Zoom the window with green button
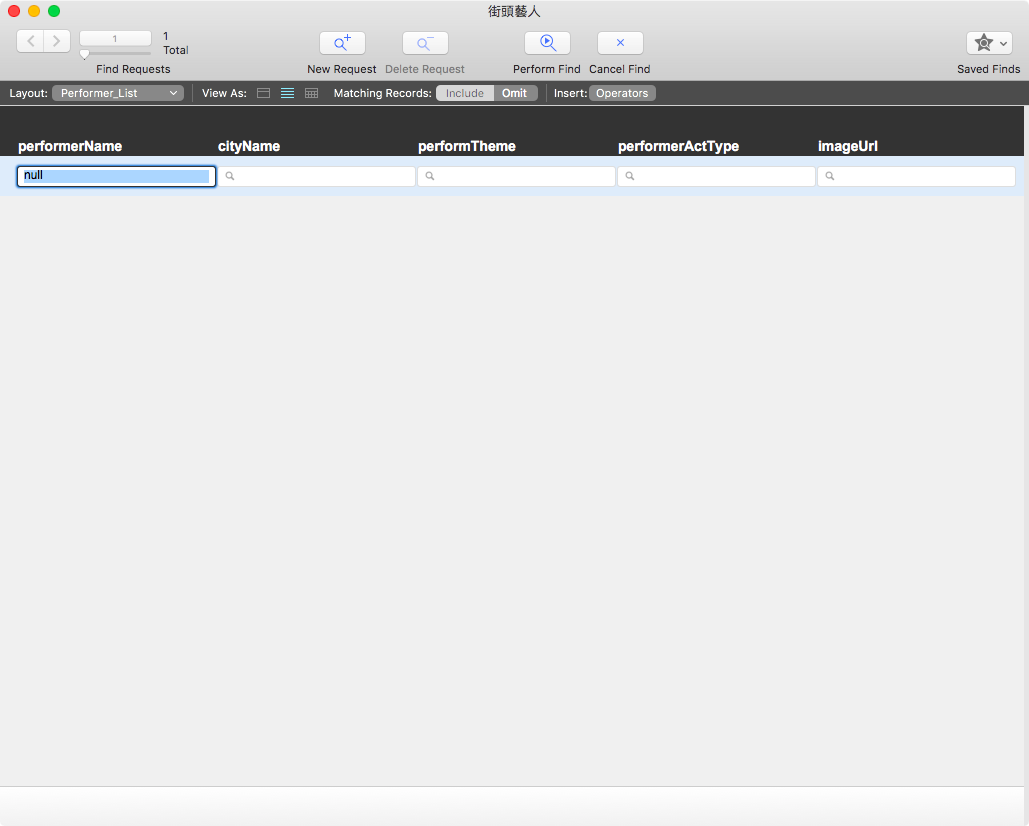1029x826 pixels. click(54, 11)
